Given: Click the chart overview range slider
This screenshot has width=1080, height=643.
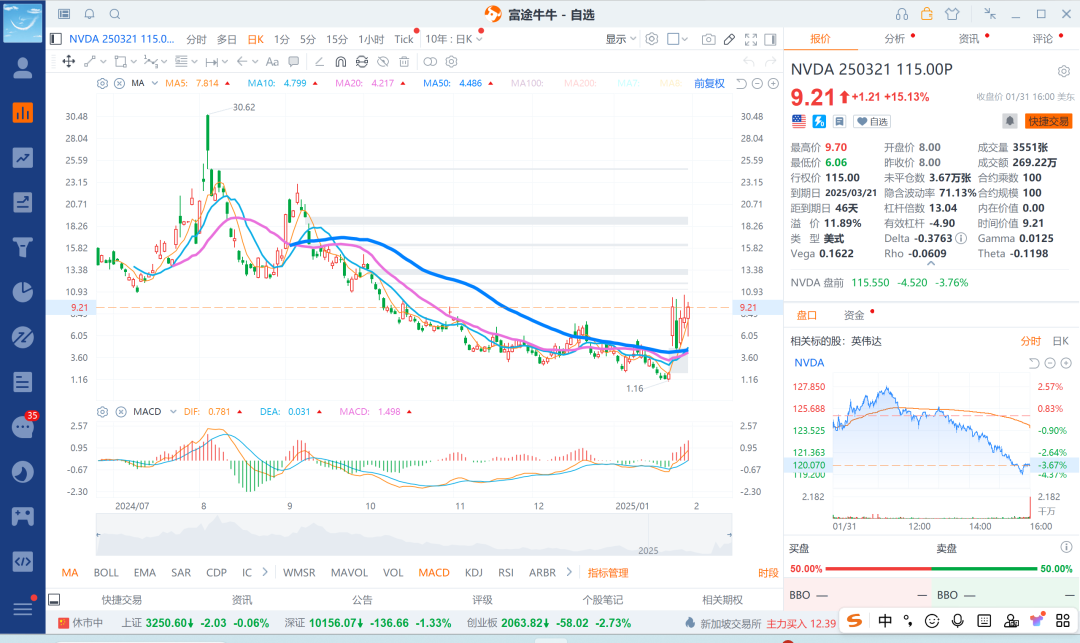Looking at the screenshot, I should pyautogui.click(x=413, y=534).
